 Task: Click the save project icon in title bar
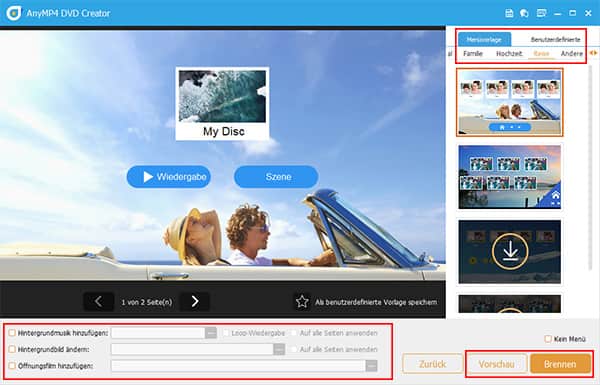[x=509, y=13]
